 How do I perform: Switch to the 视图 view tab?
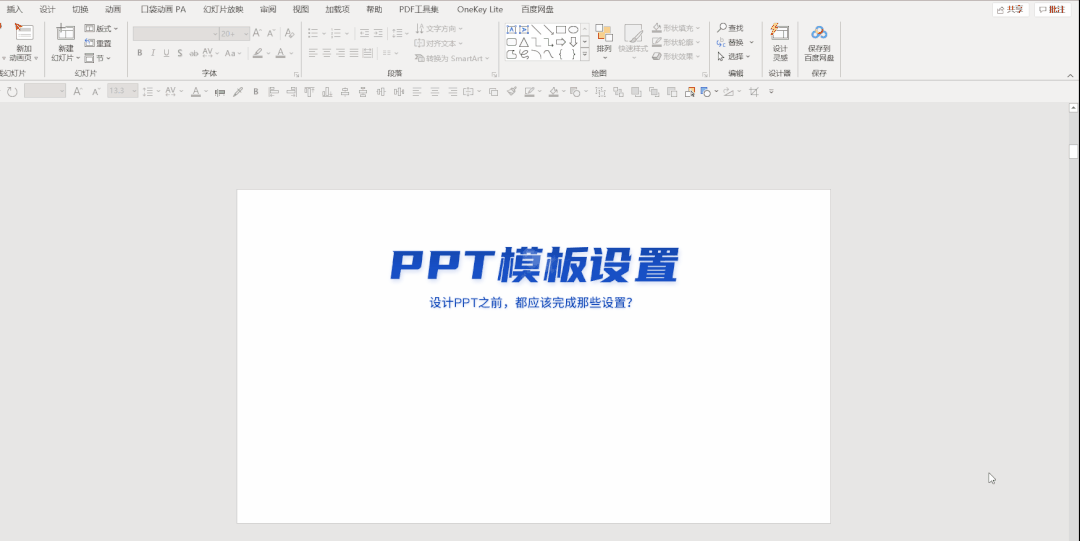click(300, 9)
